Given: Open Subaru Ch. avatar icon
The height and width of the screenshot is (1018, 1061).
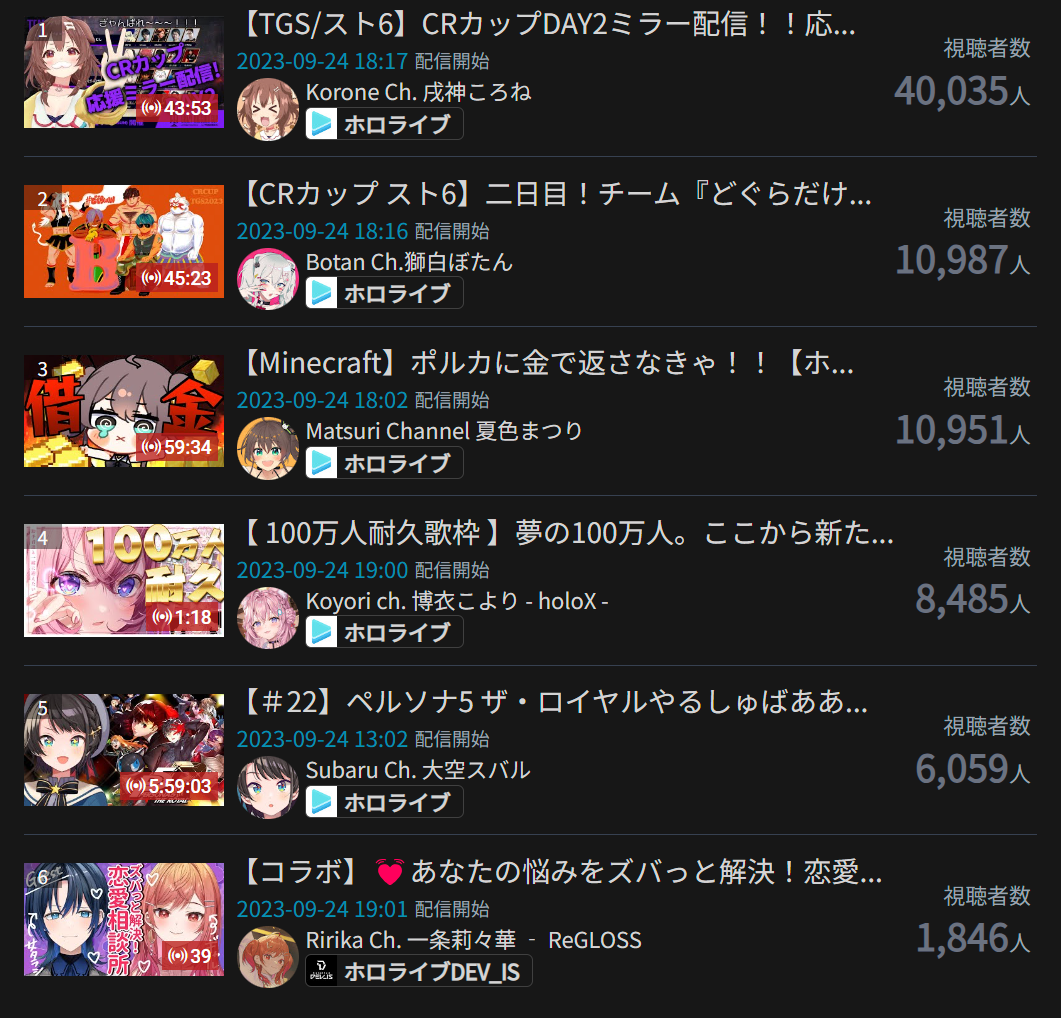Looking at the screenshot, I should point(268,787).
